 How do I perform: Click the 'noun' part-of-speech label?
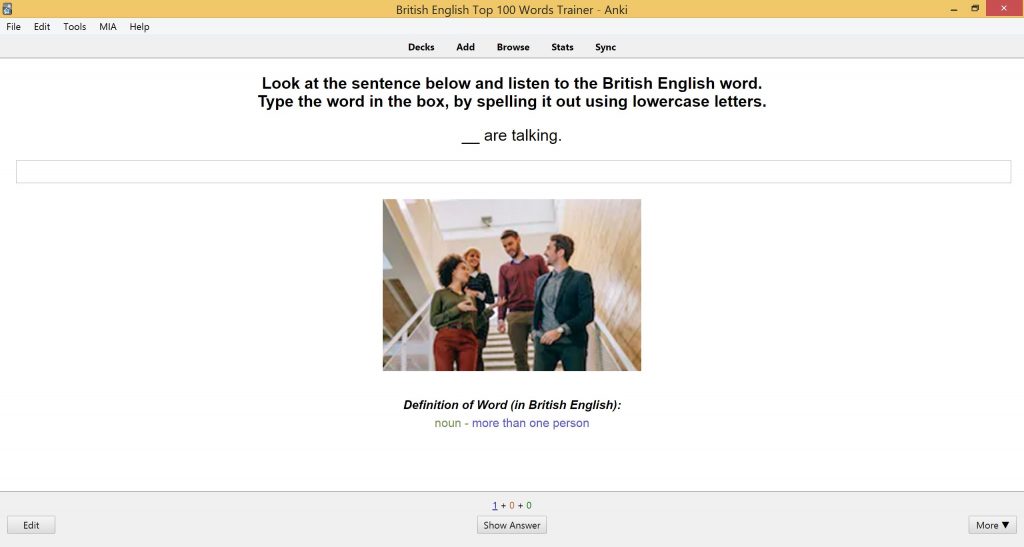point(448,423)
